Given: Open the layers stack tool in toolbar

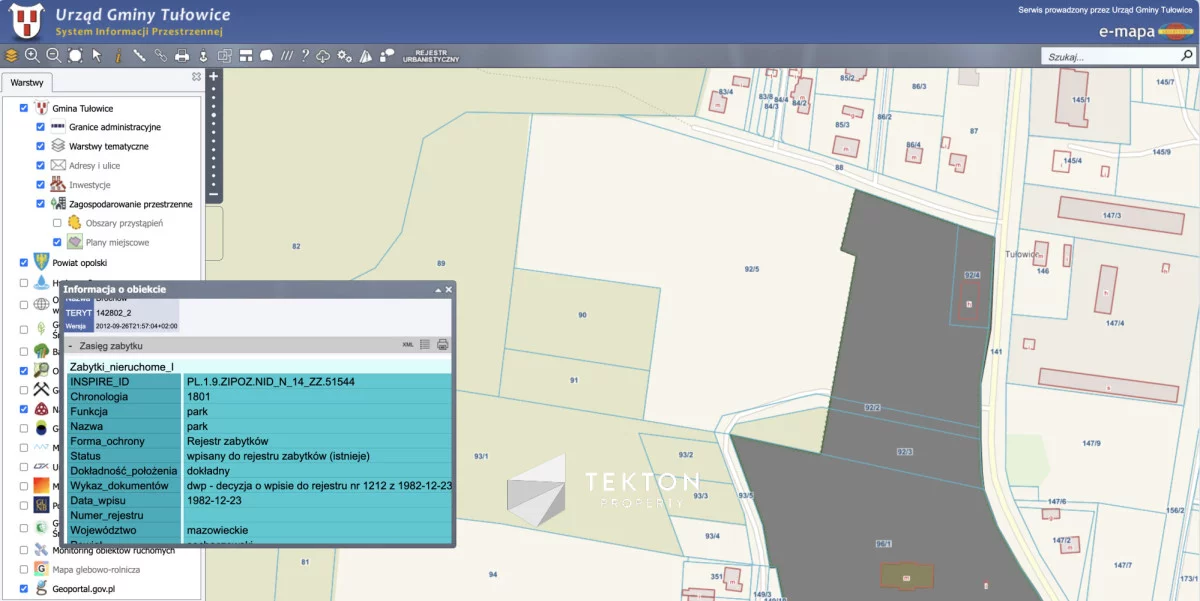Looking at the screenshot, I should 11,56.
